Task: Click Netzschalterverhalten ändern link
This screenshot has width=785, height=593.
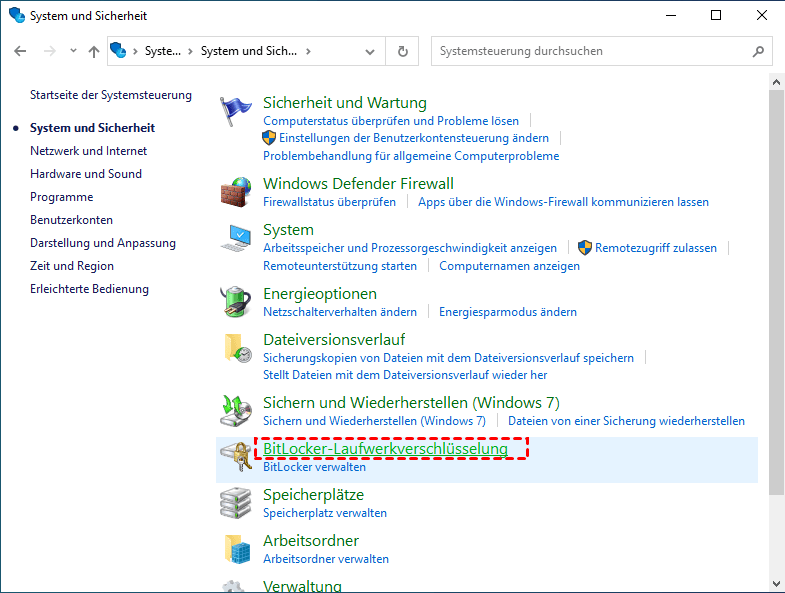Action: point(340,312)
